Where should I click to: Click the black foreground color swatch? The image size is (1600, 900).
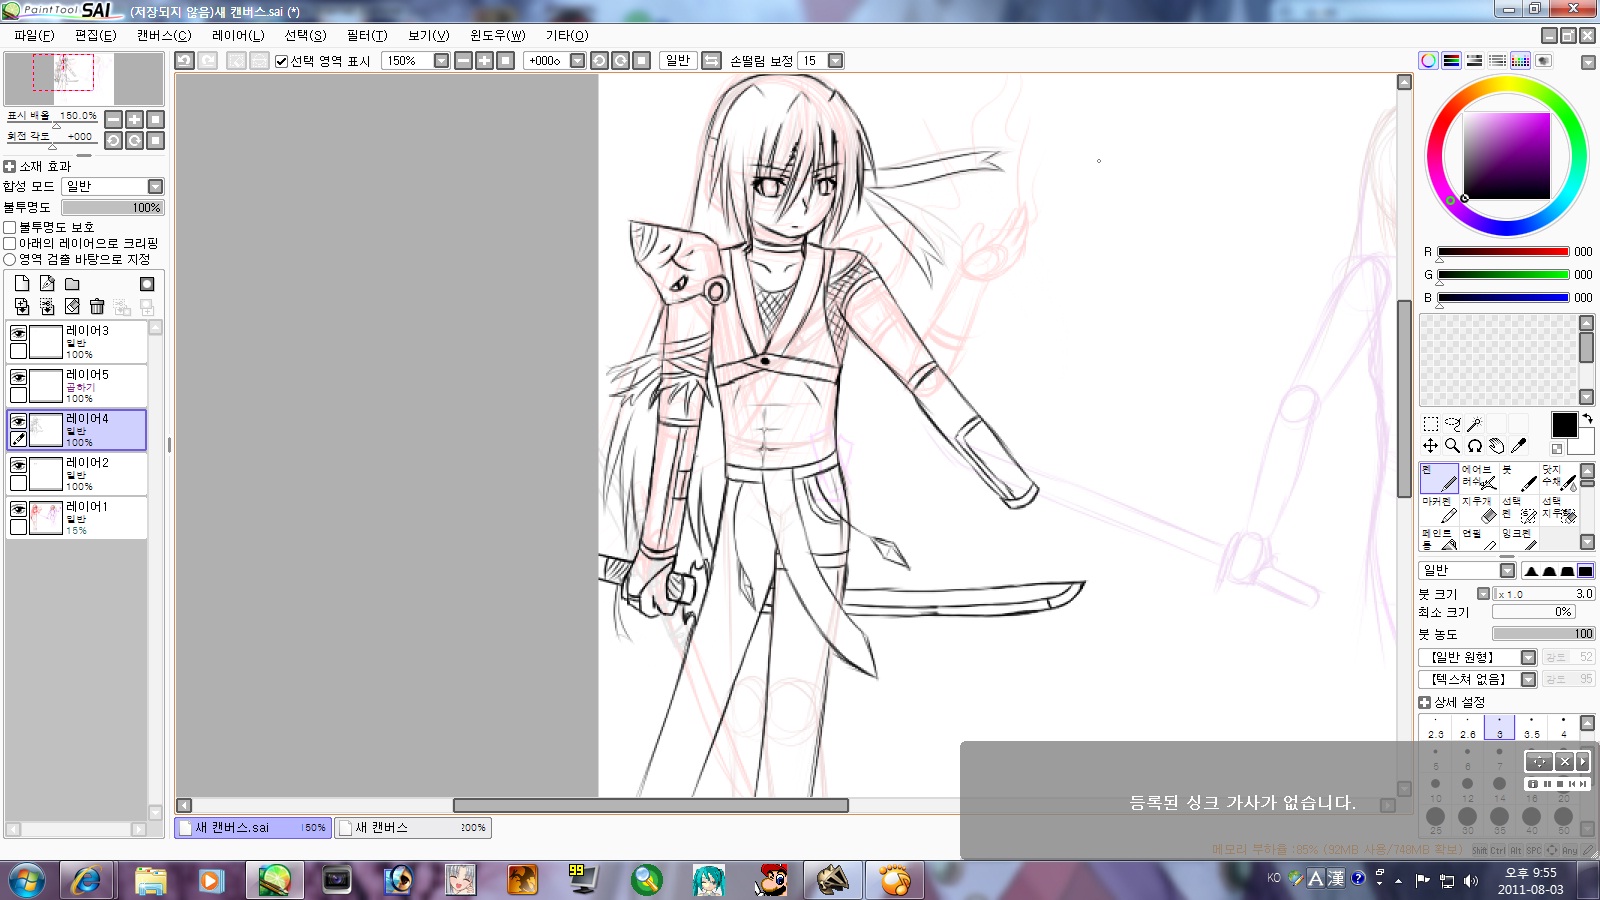tap(1564, 425)
